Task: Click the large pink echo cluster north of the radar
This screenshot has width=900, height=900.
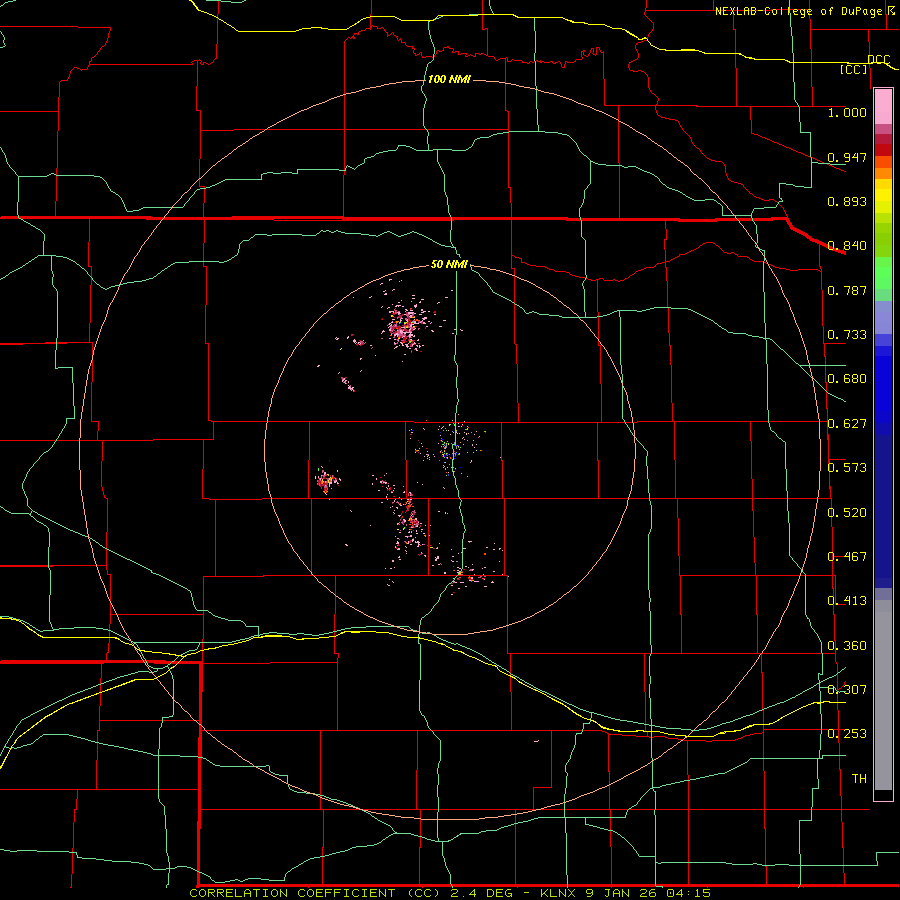Action: point(406,326)
